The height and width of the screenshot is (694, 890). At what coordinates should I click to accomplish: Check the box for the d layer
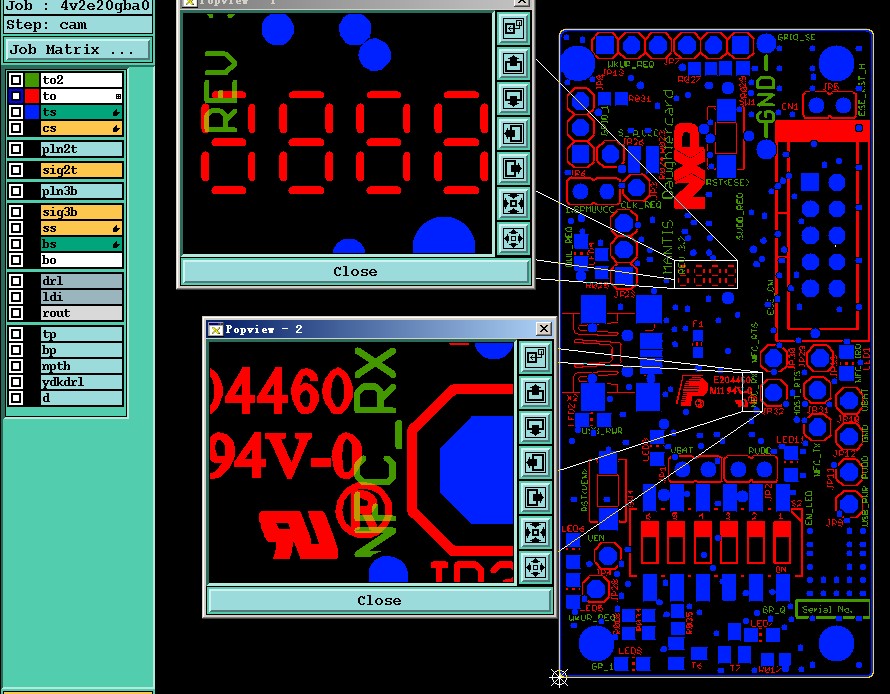[x=16, y=398]
